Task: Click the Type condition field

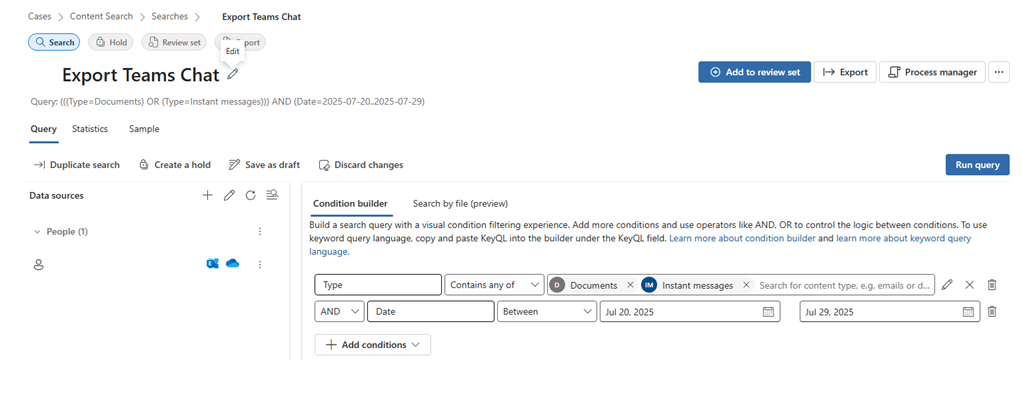Action: click(378, 285)
